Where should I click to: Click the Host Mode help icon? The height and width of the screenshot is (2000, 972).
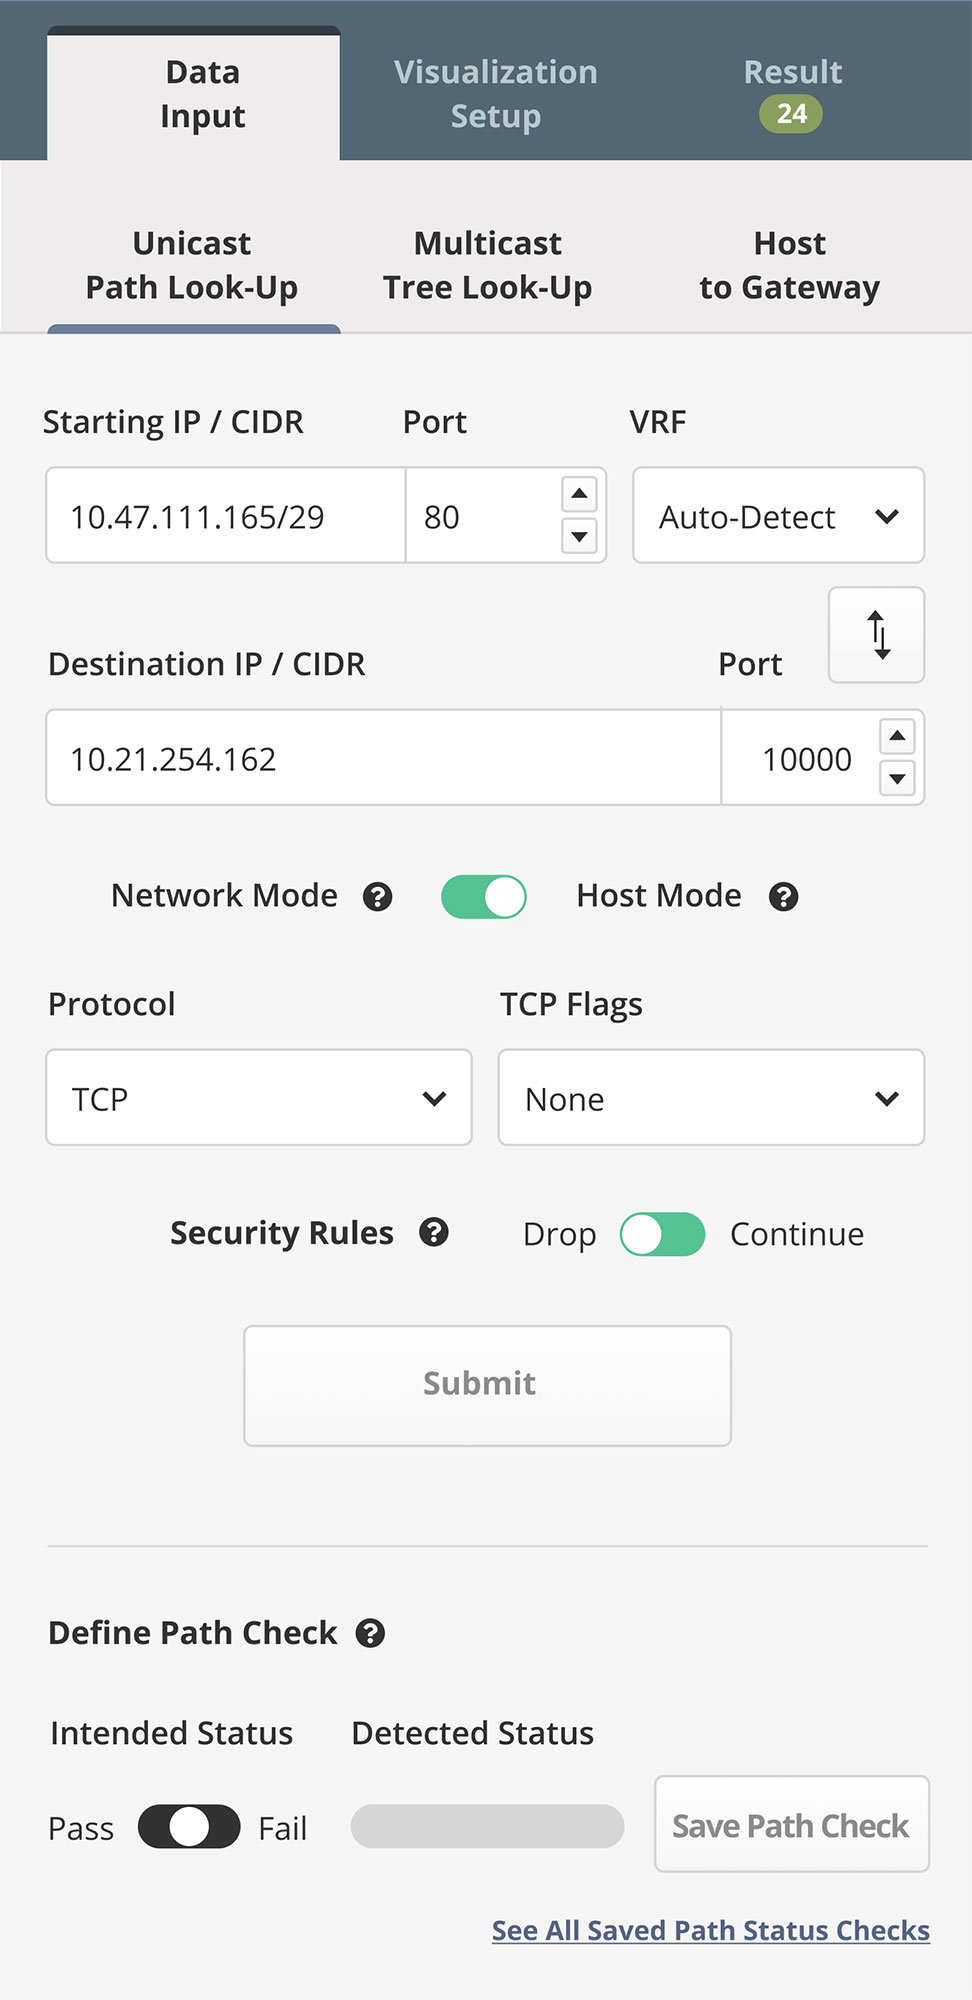point(783,897)
